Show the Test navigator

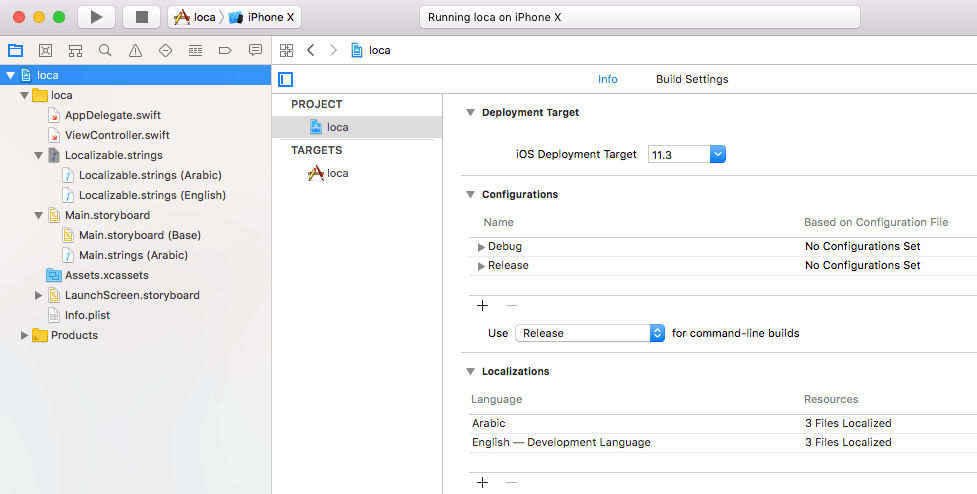[165, 50]
